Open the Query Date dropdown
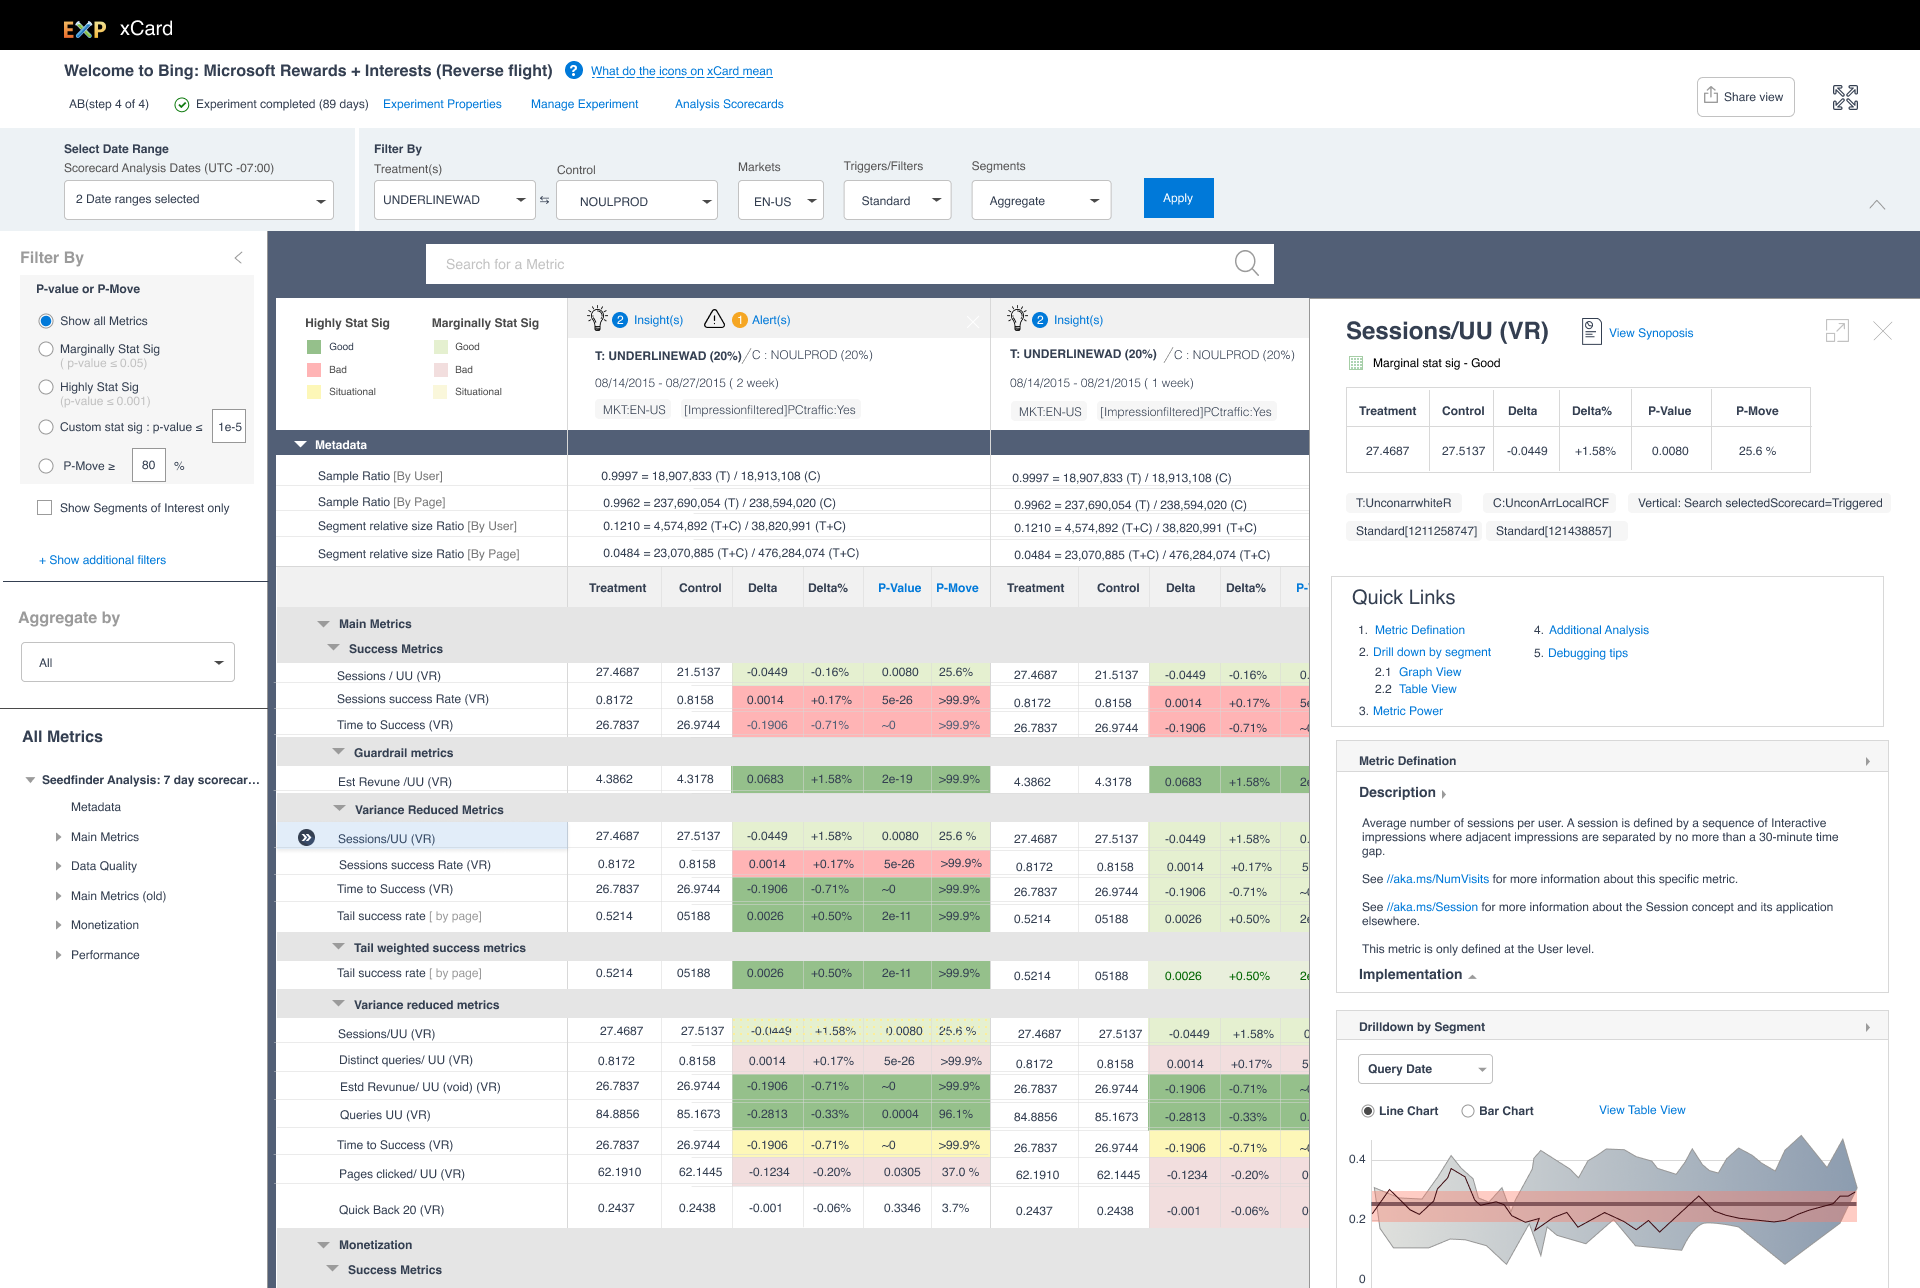Image resolution: width=1920 pixels, height=1288 pixels. pyautogui.click(x=1424, y=1069)
